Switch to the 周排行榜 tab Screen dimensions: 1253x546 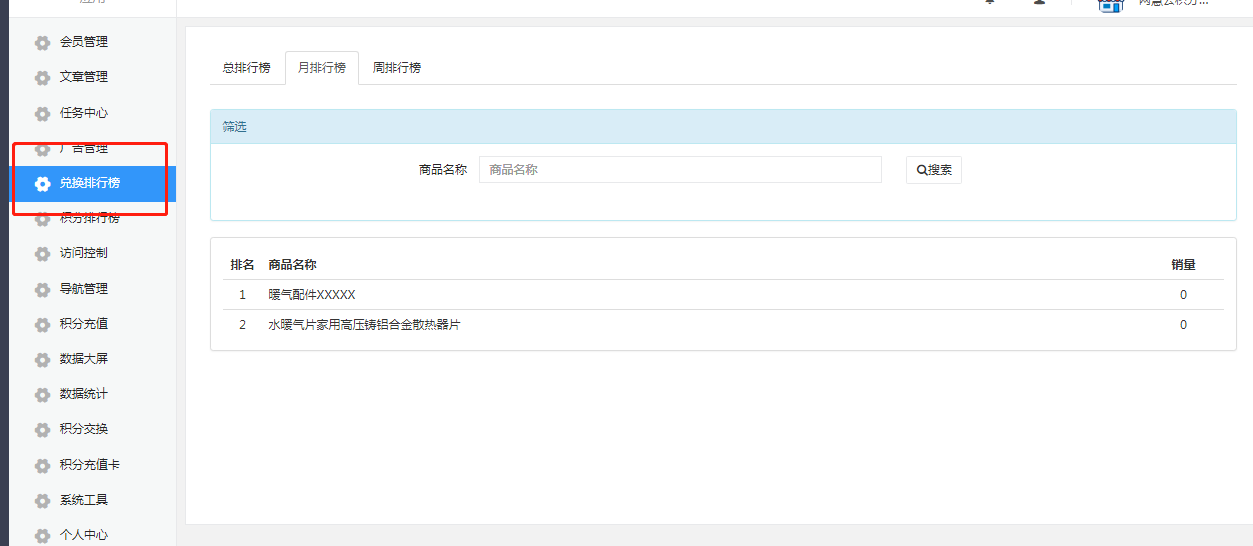pos(397,68)
